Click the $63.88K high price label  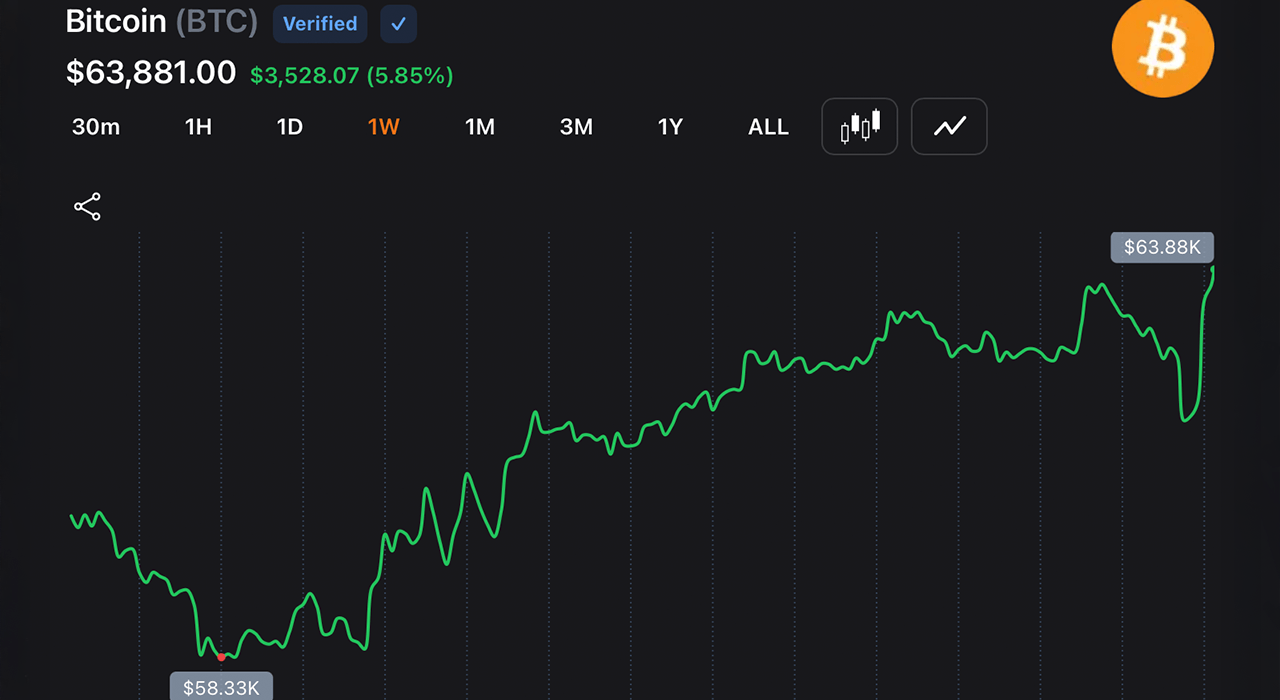(x=1162, y=247)
